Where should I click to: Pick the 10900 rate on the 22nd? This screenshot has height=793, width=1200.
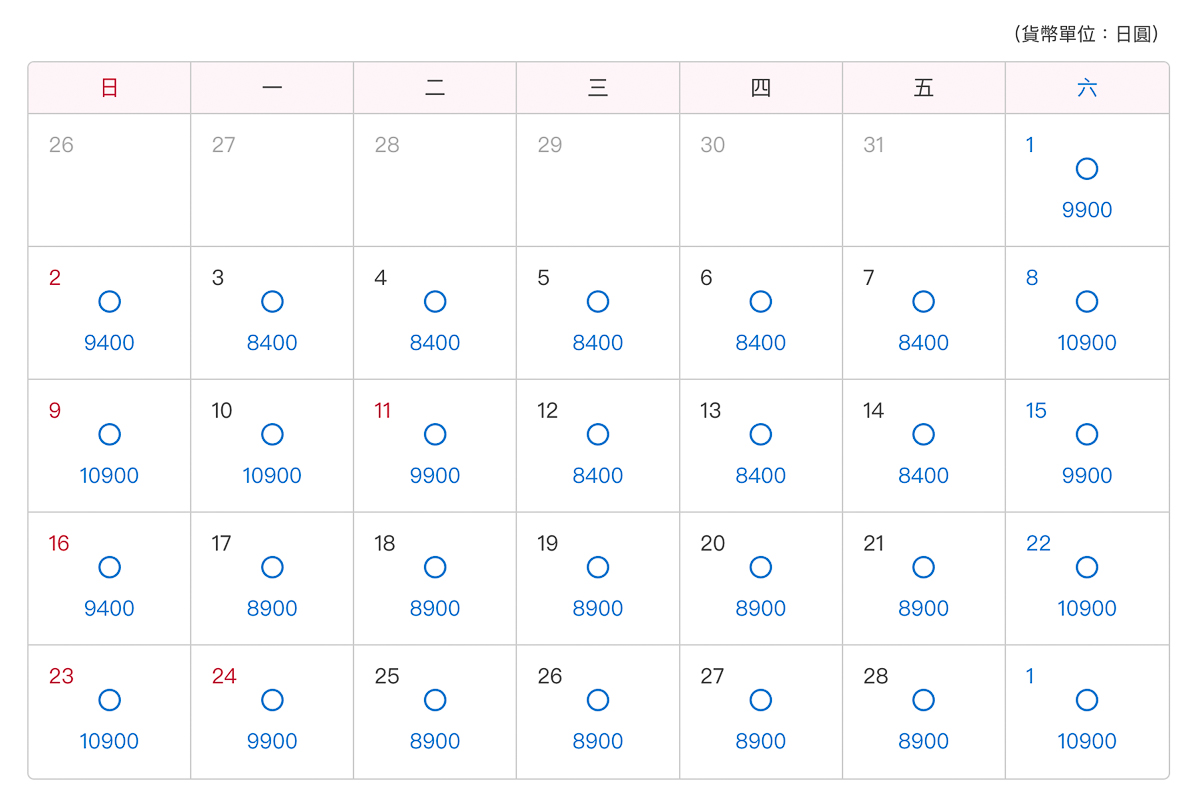tap(1087, 609)
